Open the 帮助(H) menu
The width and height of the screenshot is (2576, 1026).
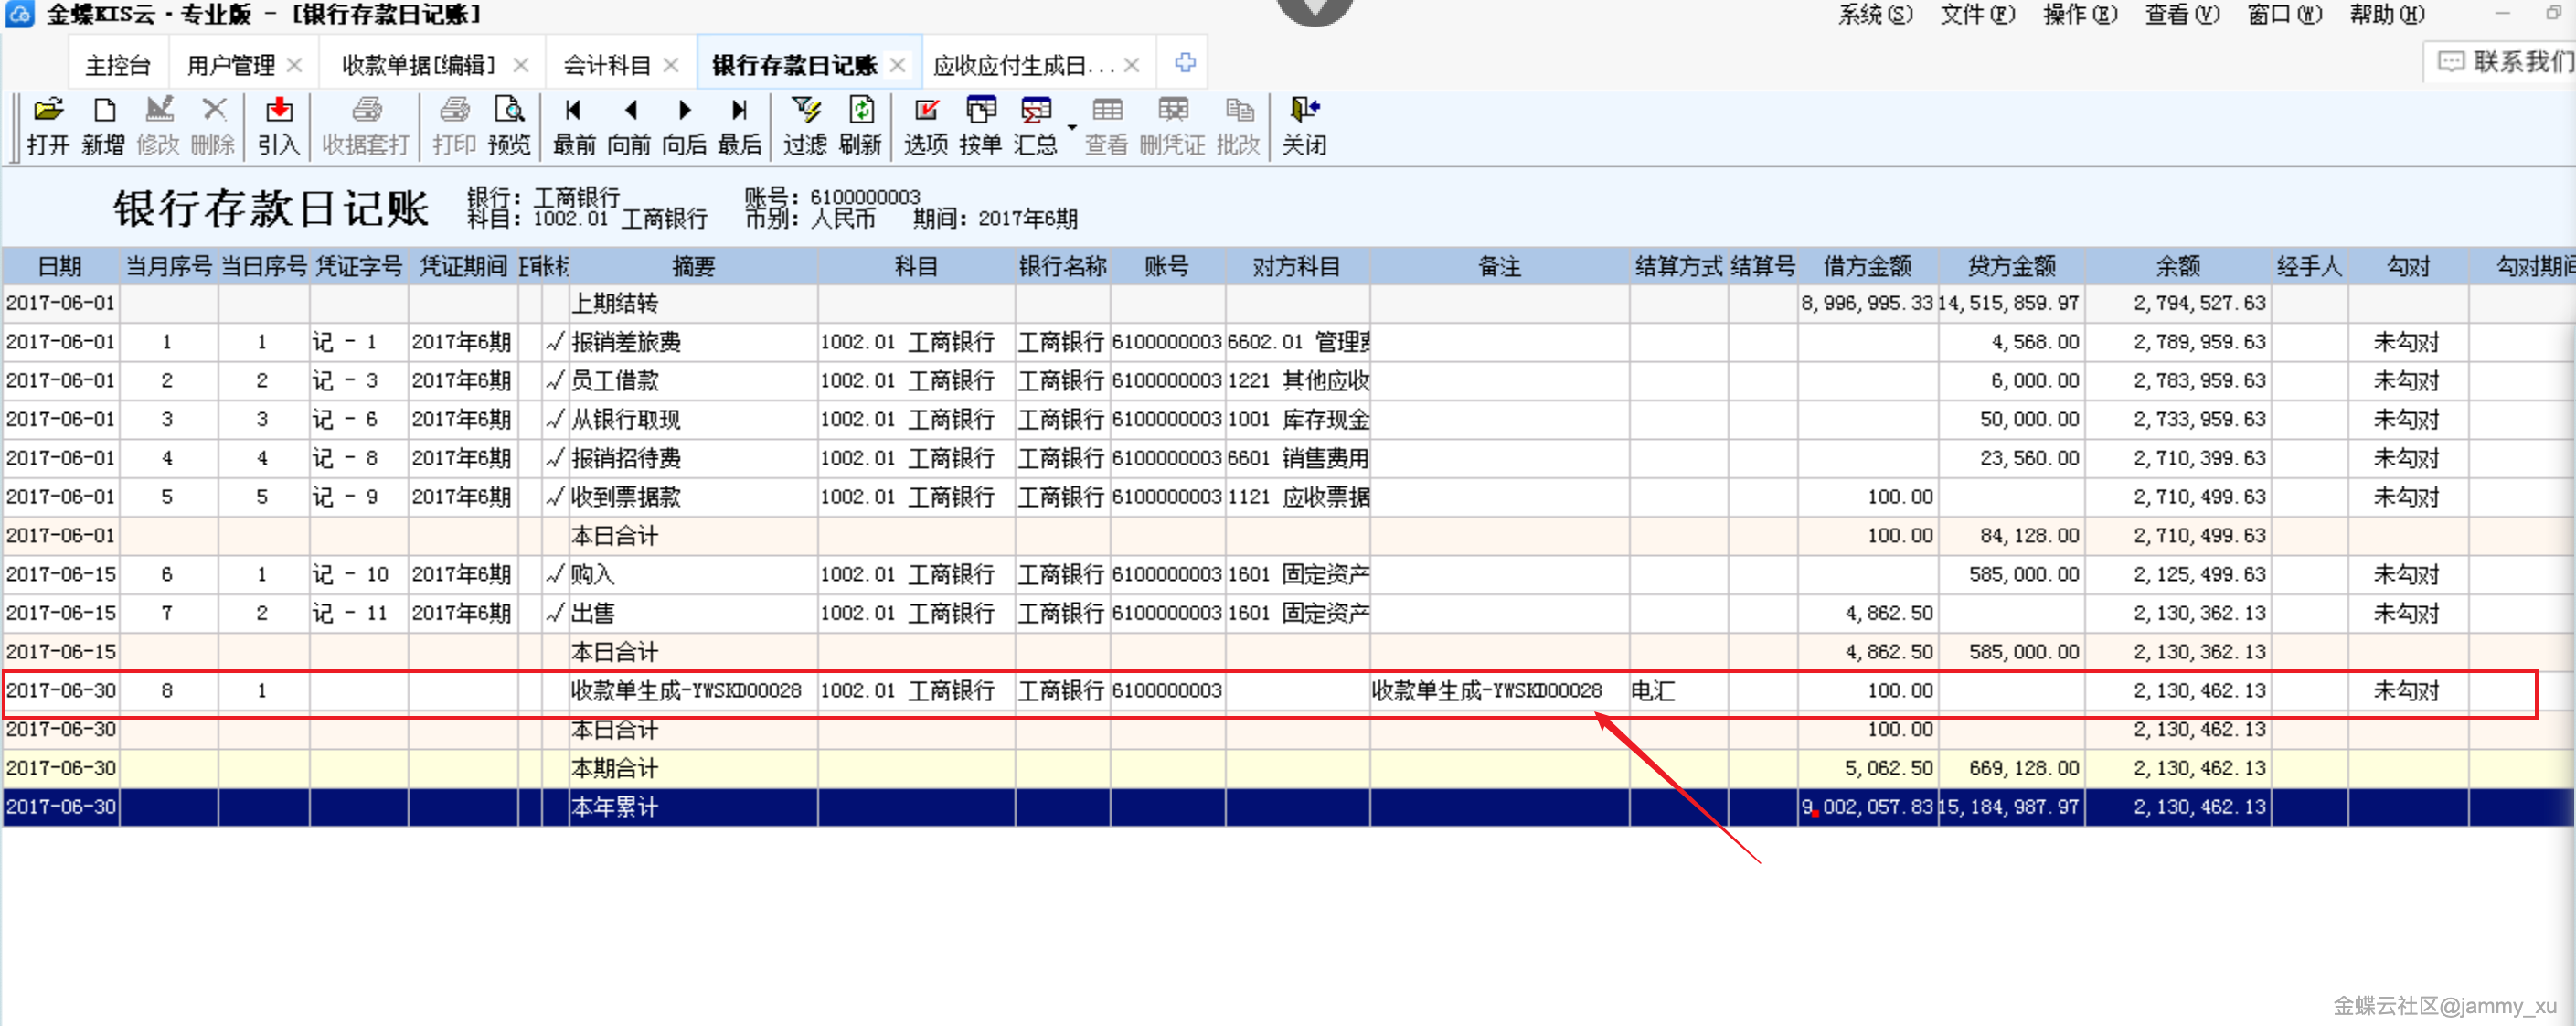[2386, 15]
